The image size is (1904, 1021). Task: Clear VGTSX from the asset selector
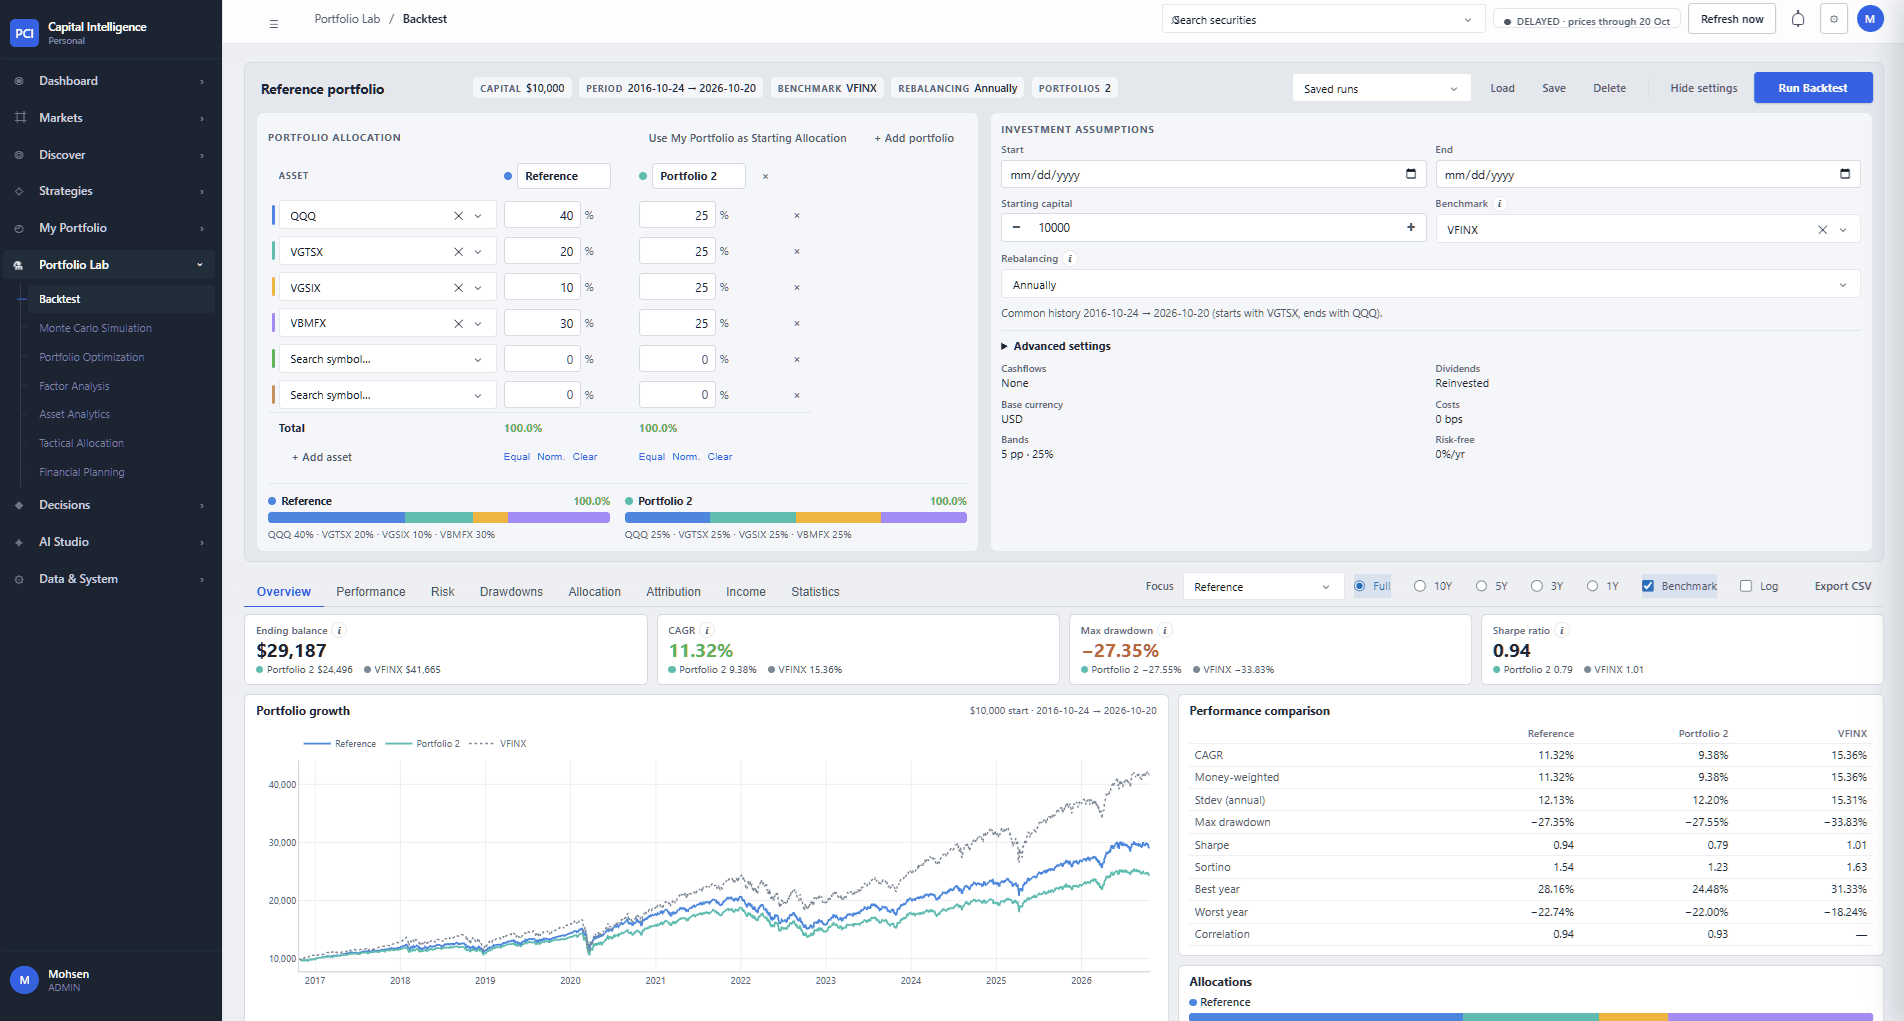coord(459,252)
